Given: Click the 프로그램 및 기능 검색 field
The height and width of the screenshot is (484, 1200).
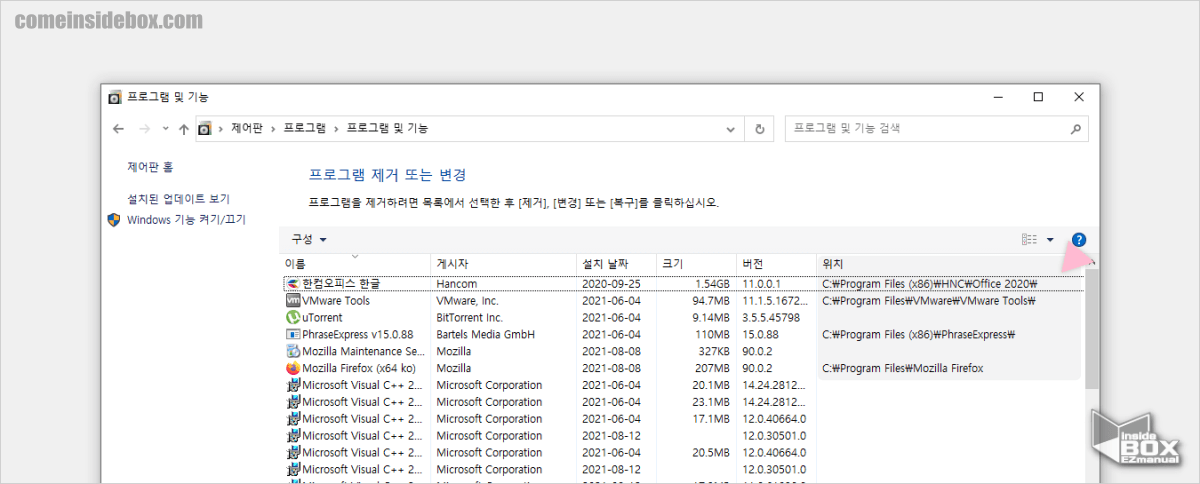Looking at the screenshot, I should pos(925,129).
